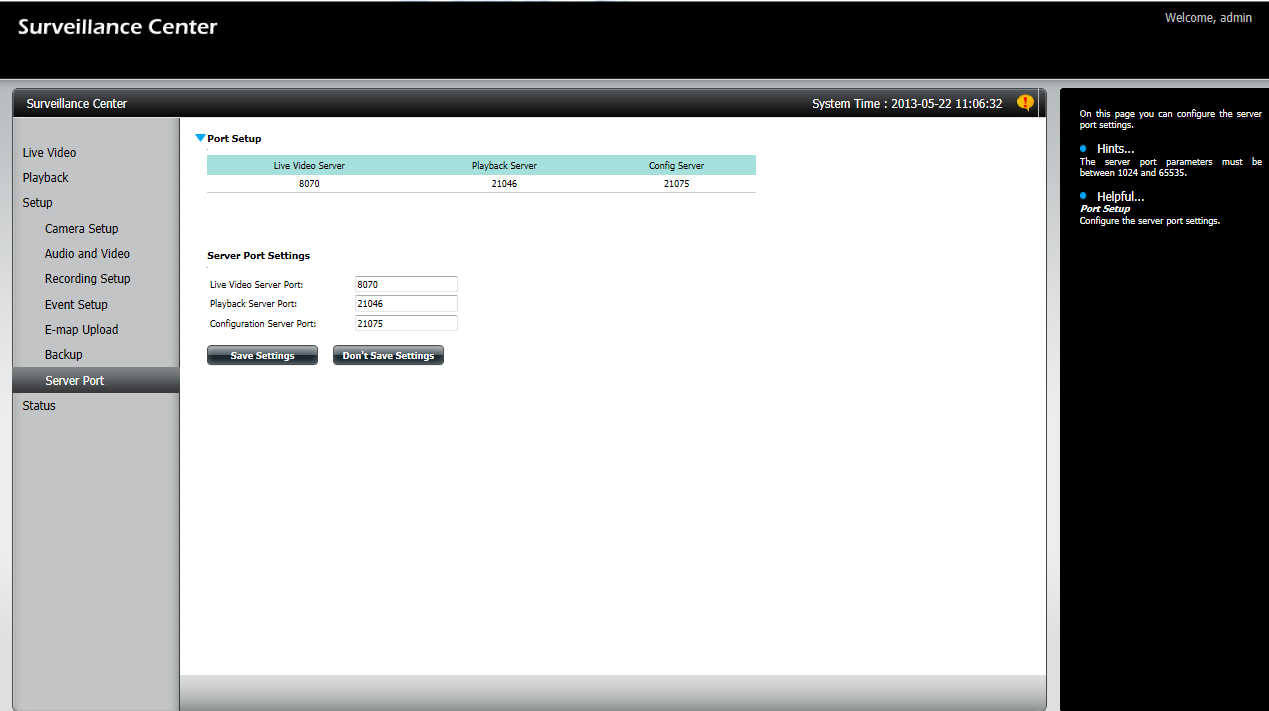The image size is (1269, 711).
Task: Click table cell value 8070
Action: click(309, 184)
